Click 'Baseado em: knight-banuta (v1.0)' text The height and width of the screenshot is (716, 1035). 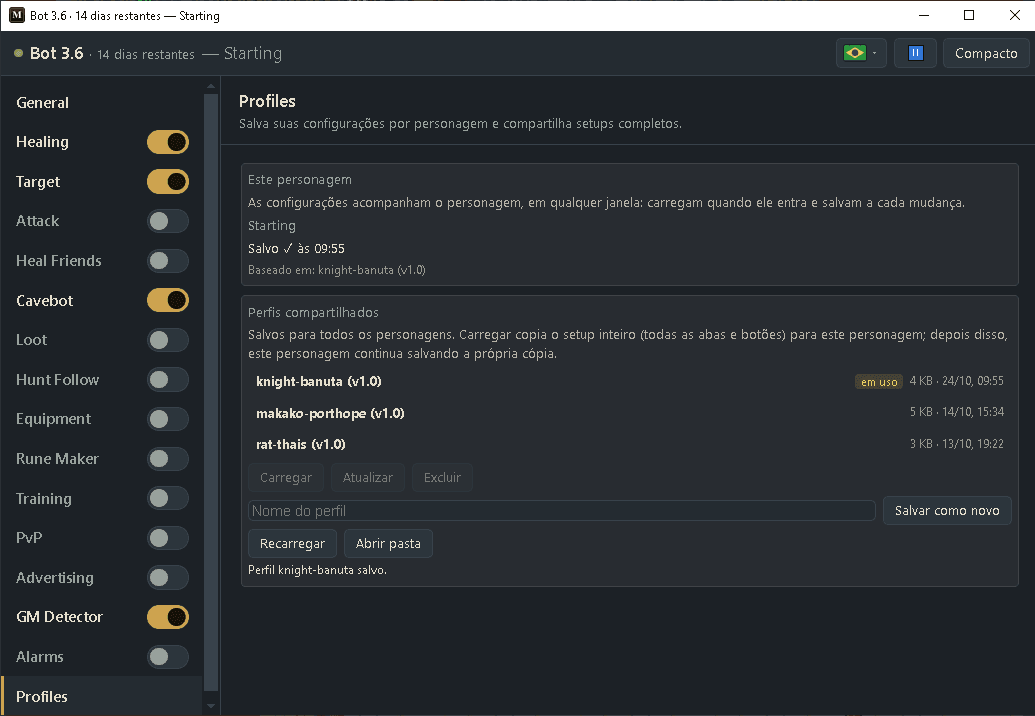coord(337,270)
